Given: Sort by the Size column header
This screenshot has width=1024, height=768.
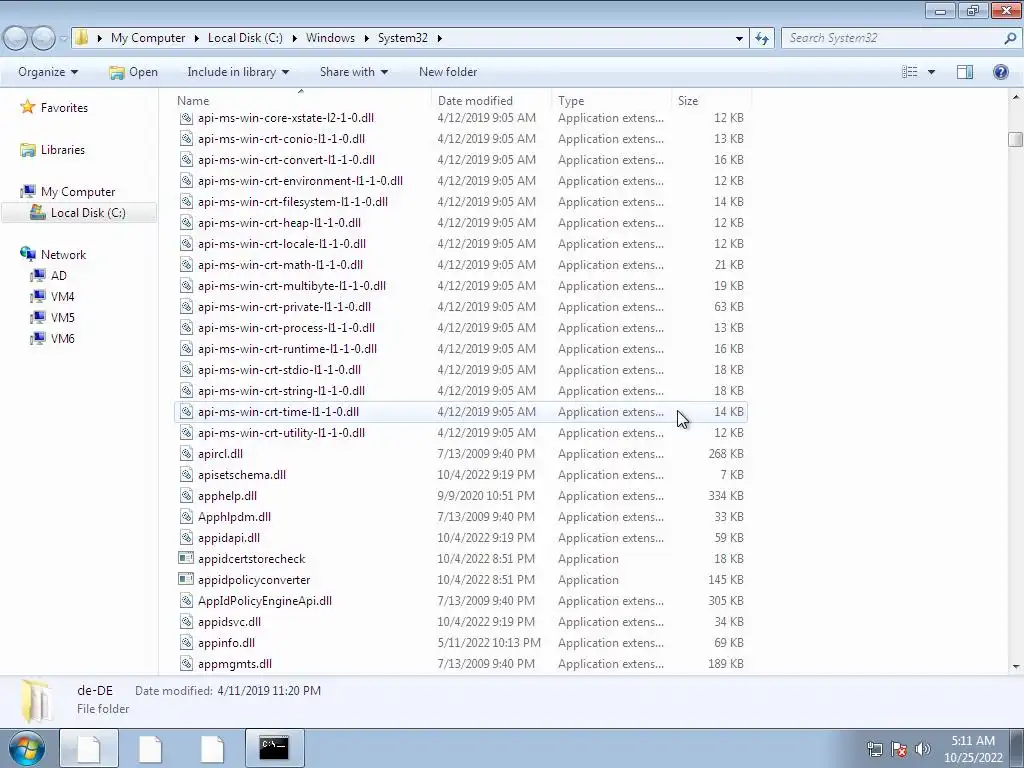Looking at the screenshot, I should [x=711, y=101].
